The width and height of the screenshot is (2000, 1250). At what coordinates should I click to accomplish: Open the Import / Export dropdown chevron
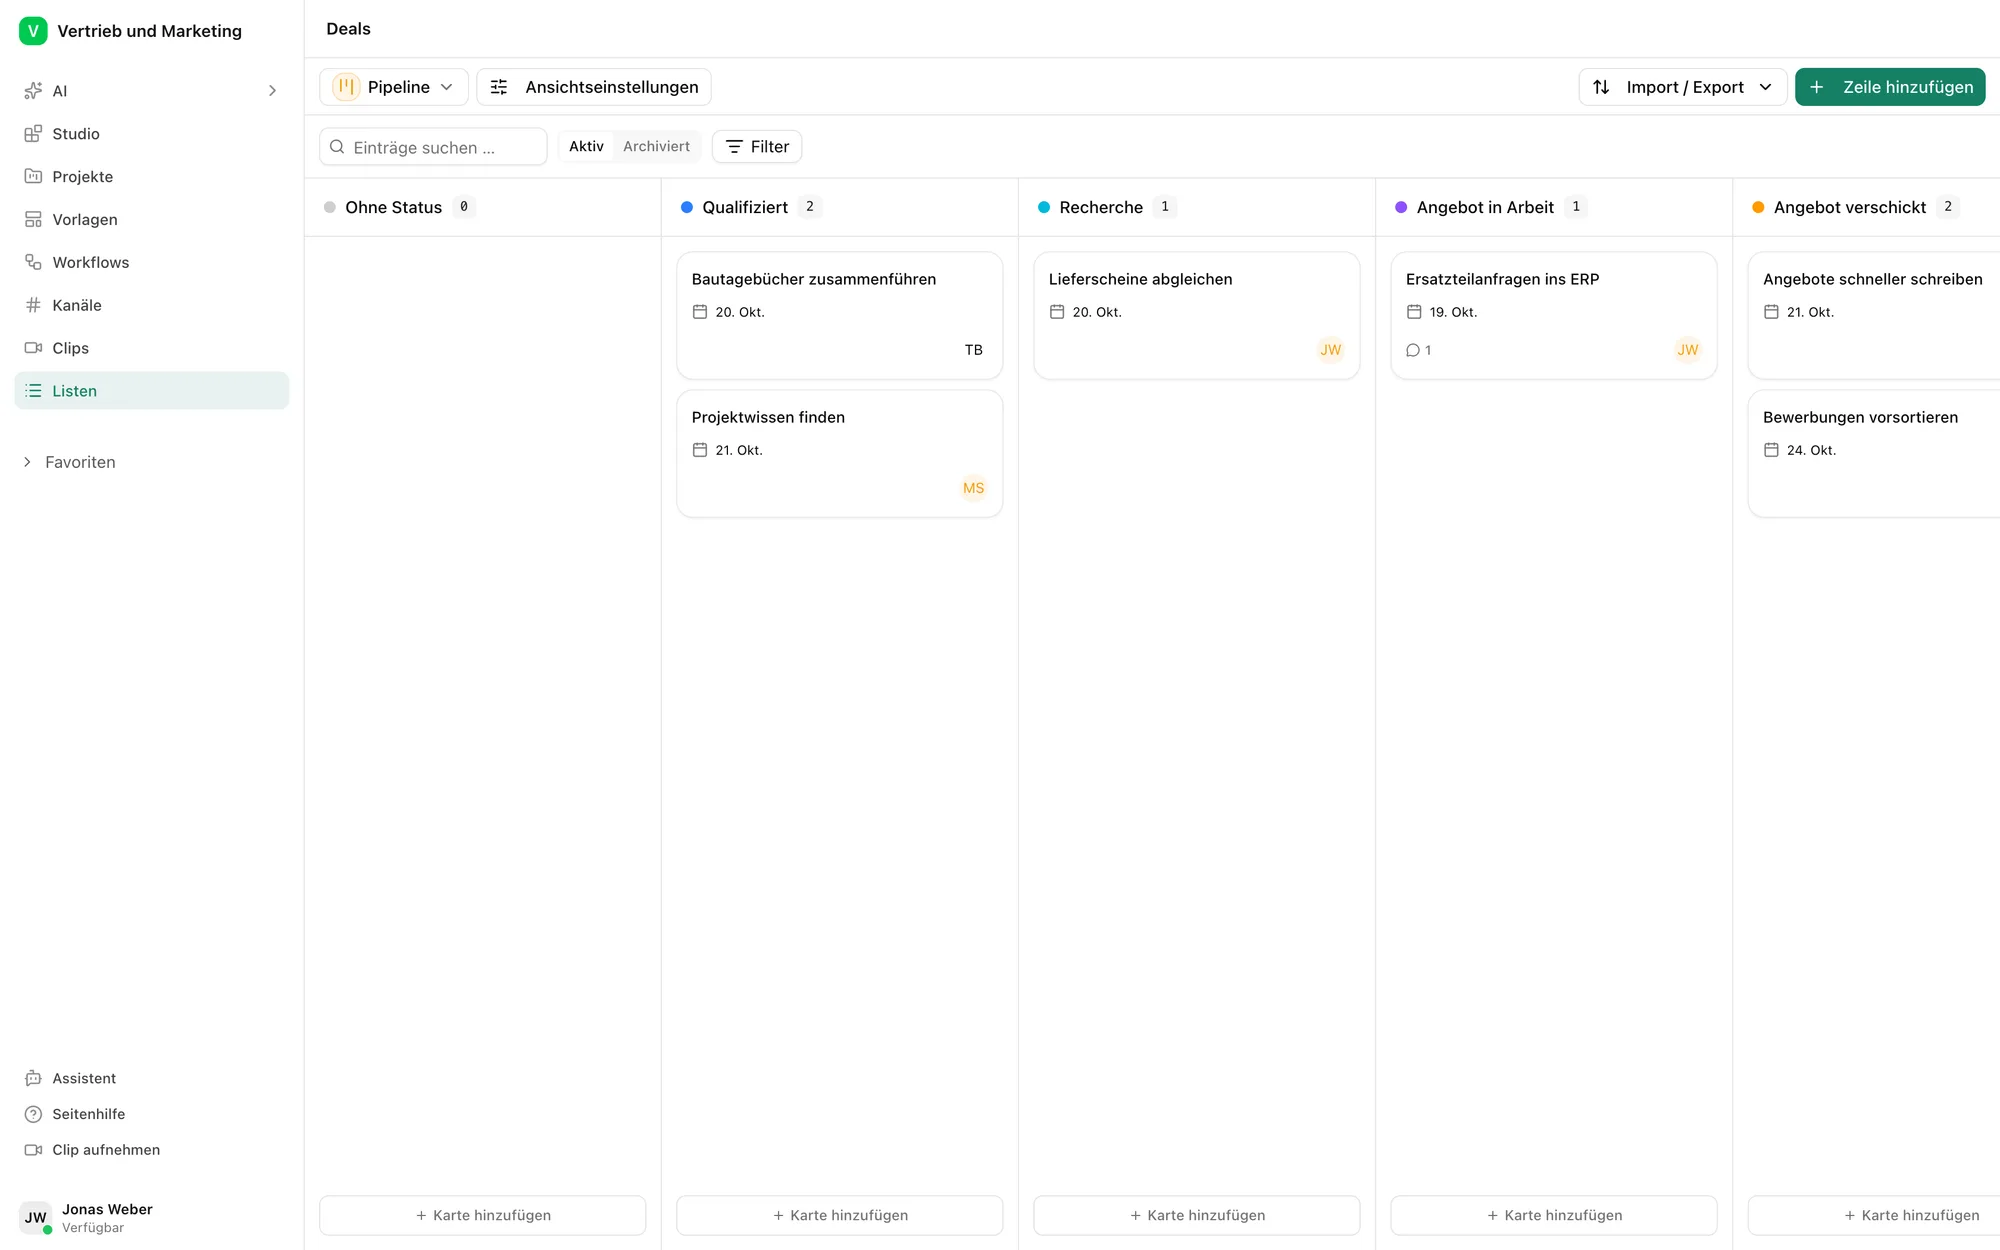point(1766,87)
